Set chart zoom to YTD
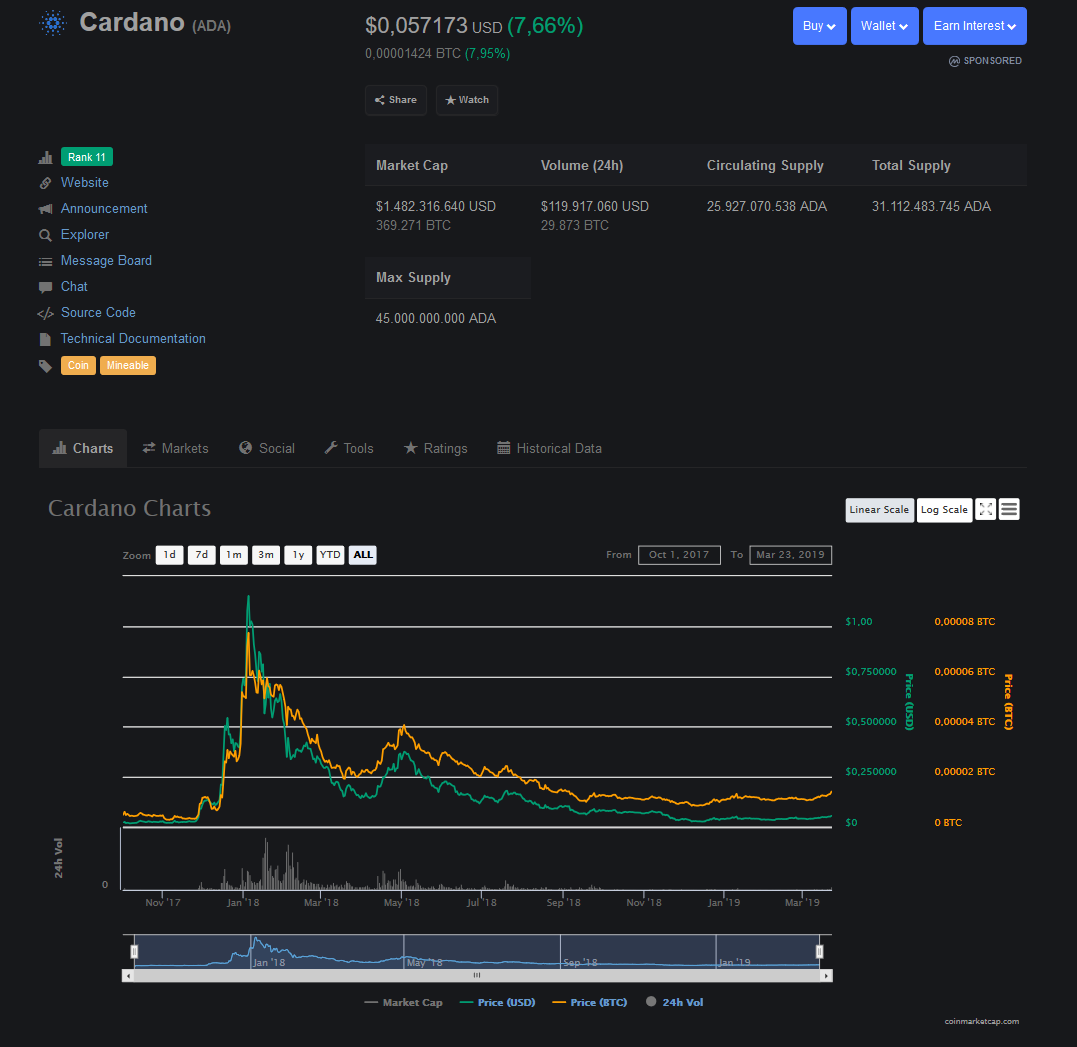The image size is (1077, 1047). 330,555
